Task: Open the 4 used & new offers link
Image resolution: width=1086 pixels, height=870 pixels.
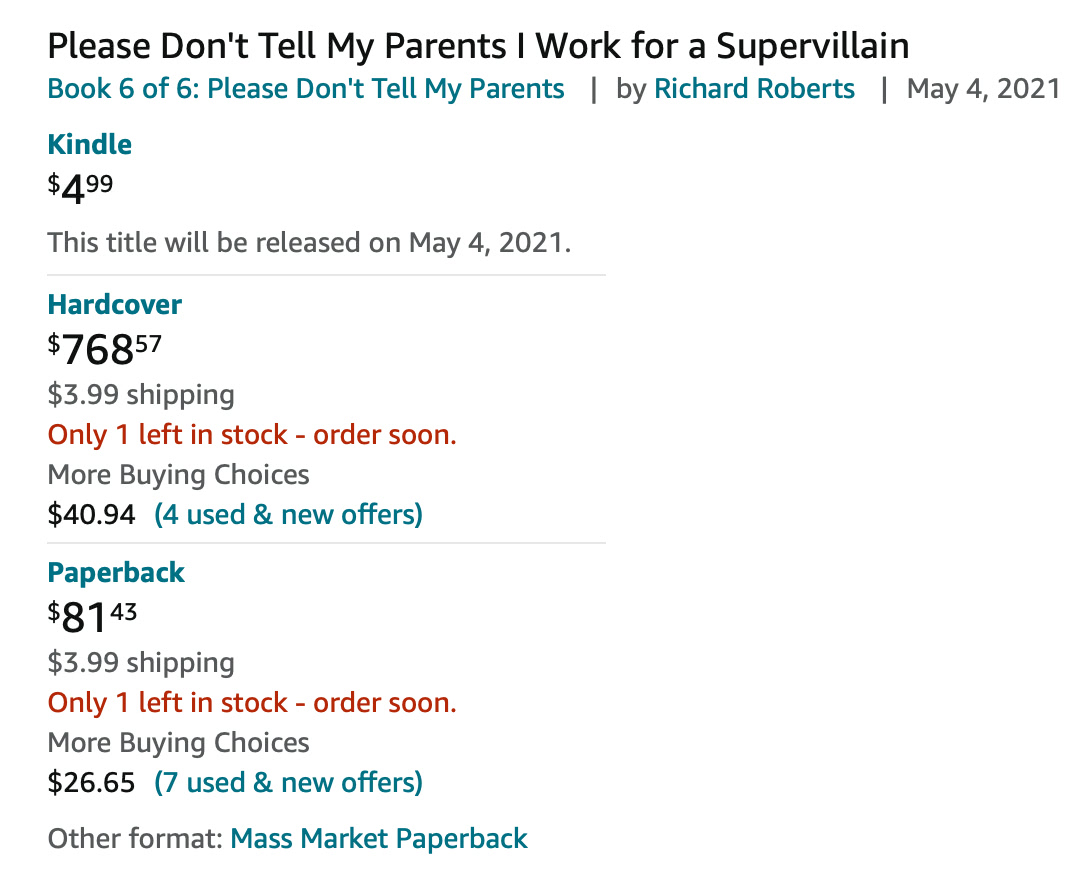Action: pyautogui.click(x=288, y=515)
